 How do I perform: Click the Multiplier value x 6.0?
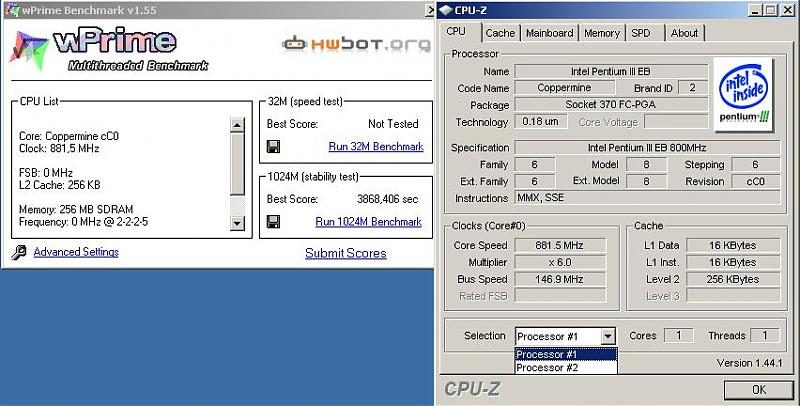pyautogui.click(x=560, y=262)
